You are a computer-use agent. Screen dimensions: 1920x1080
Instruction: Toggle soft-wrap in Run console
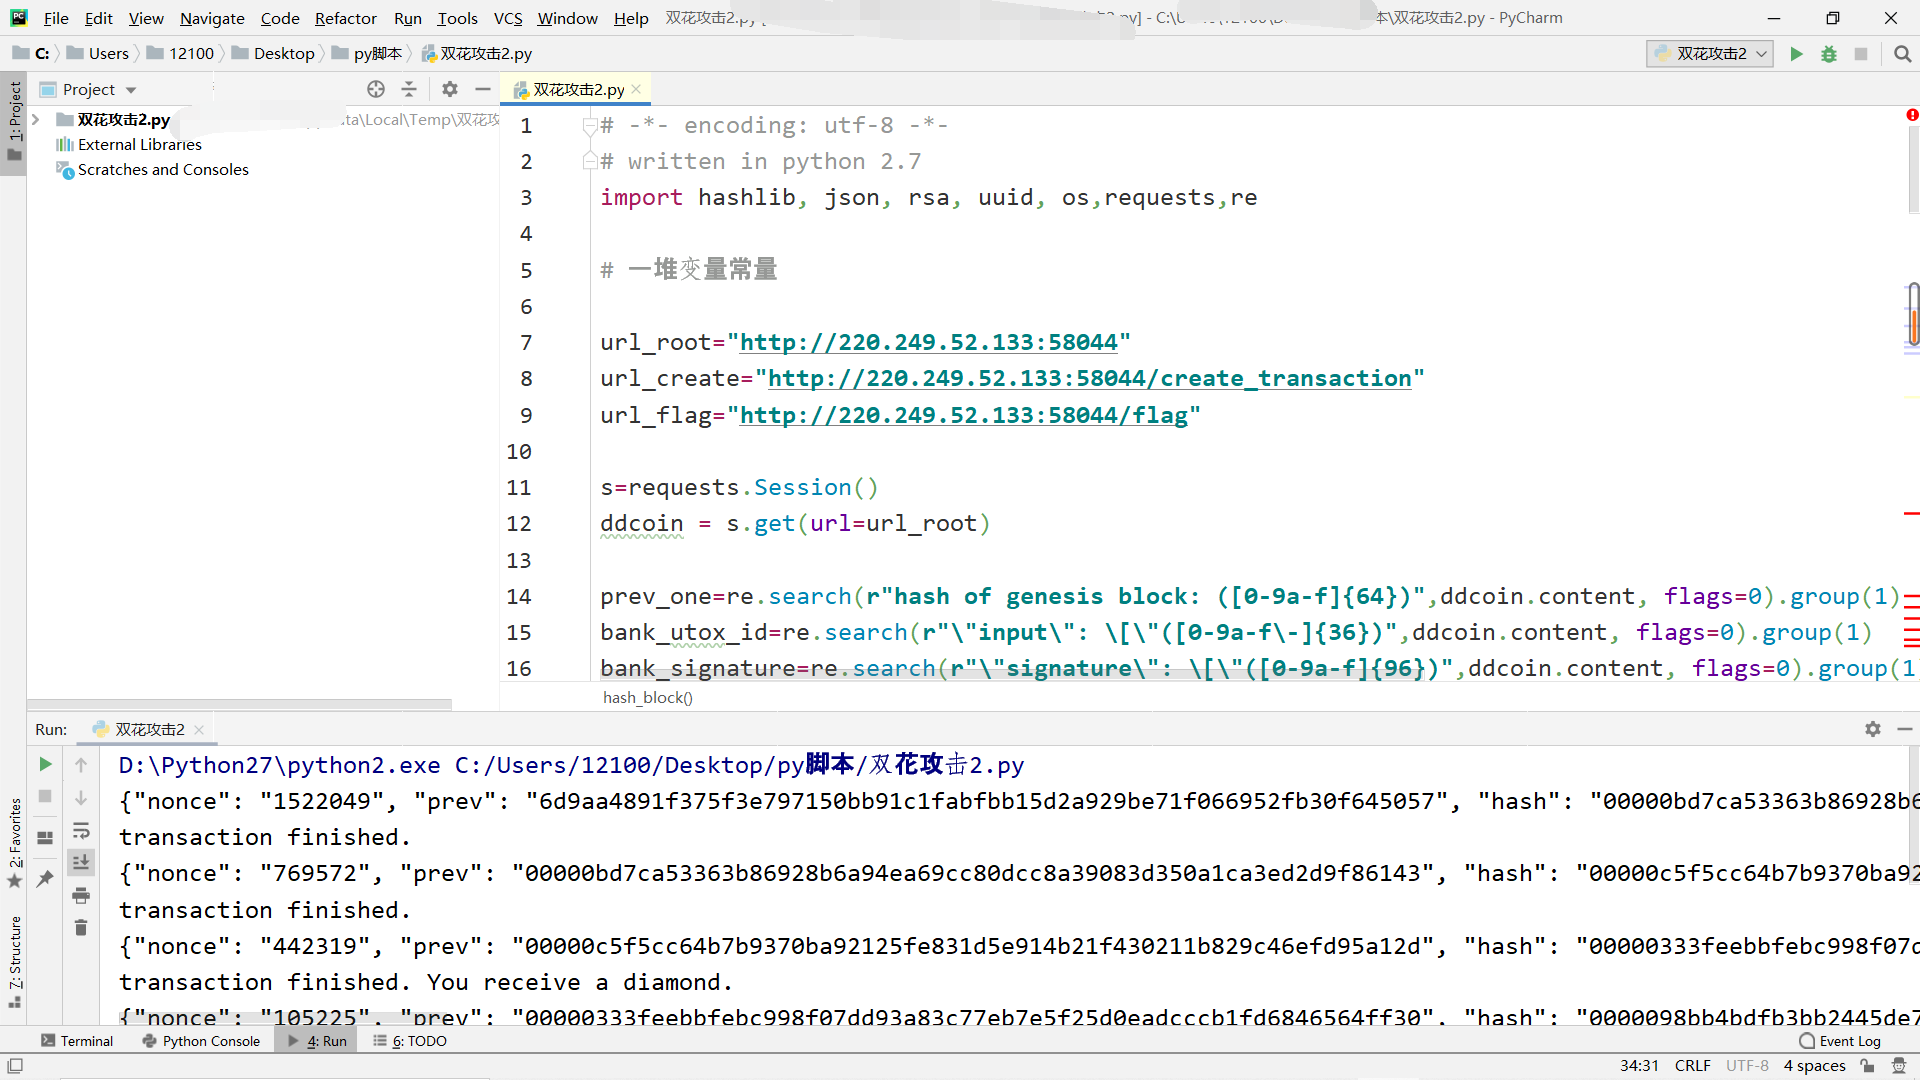(81, 830)
